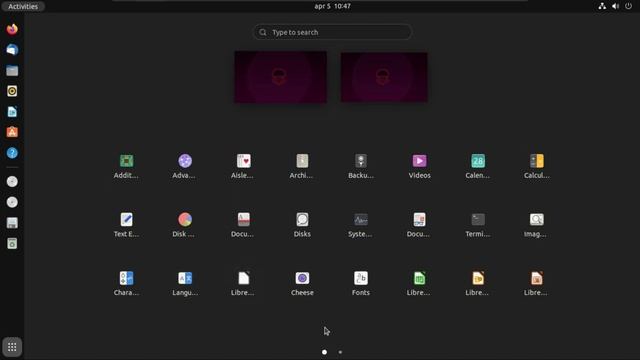Click the Activities button

pos(23,6)
